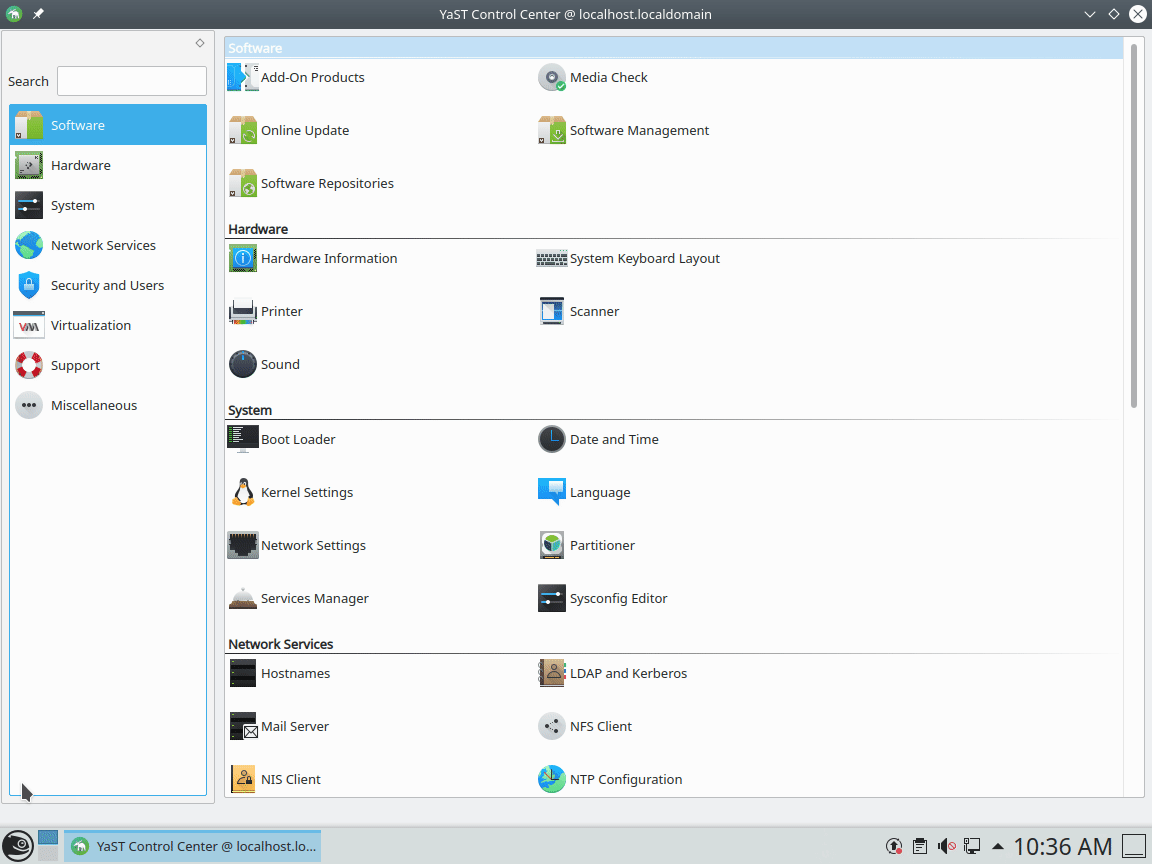Open the Online Update package icon
Viewport: 1152px width, 864px height.
[242, 130]
